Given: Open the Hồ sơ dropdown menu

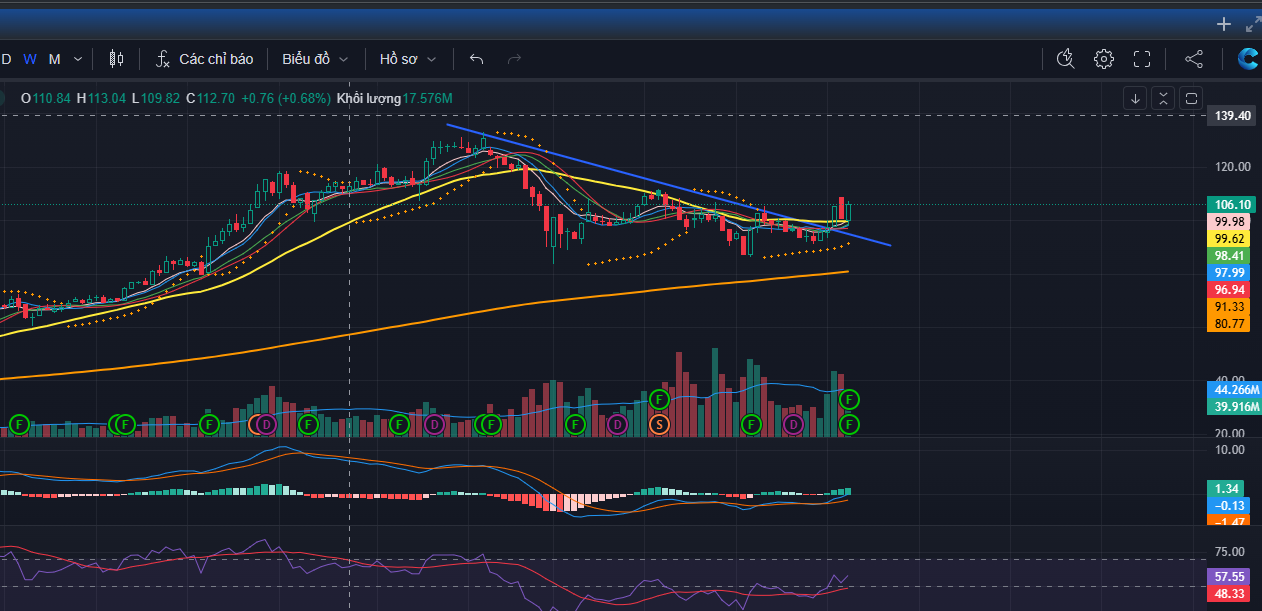Looking at the screenshot, I should [x=408, y=59].
